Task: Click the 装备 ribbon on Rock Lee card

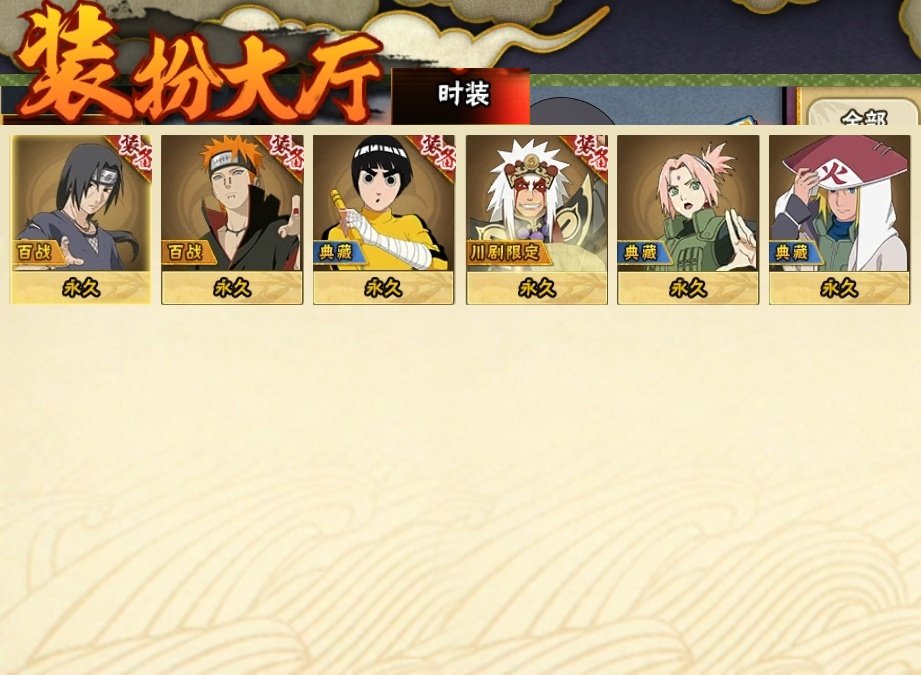Action: 435,154
